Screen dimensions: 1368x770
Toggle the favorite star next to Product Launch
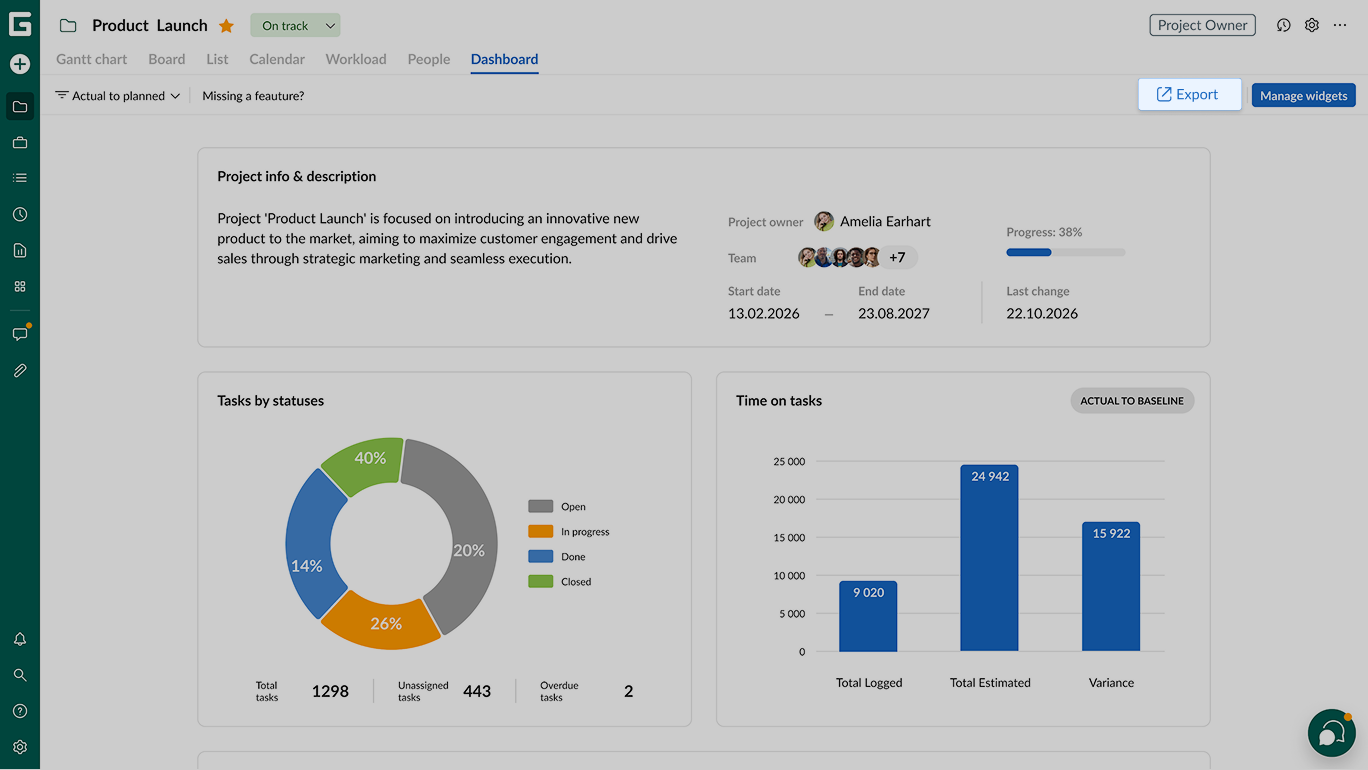pos(226,26)
